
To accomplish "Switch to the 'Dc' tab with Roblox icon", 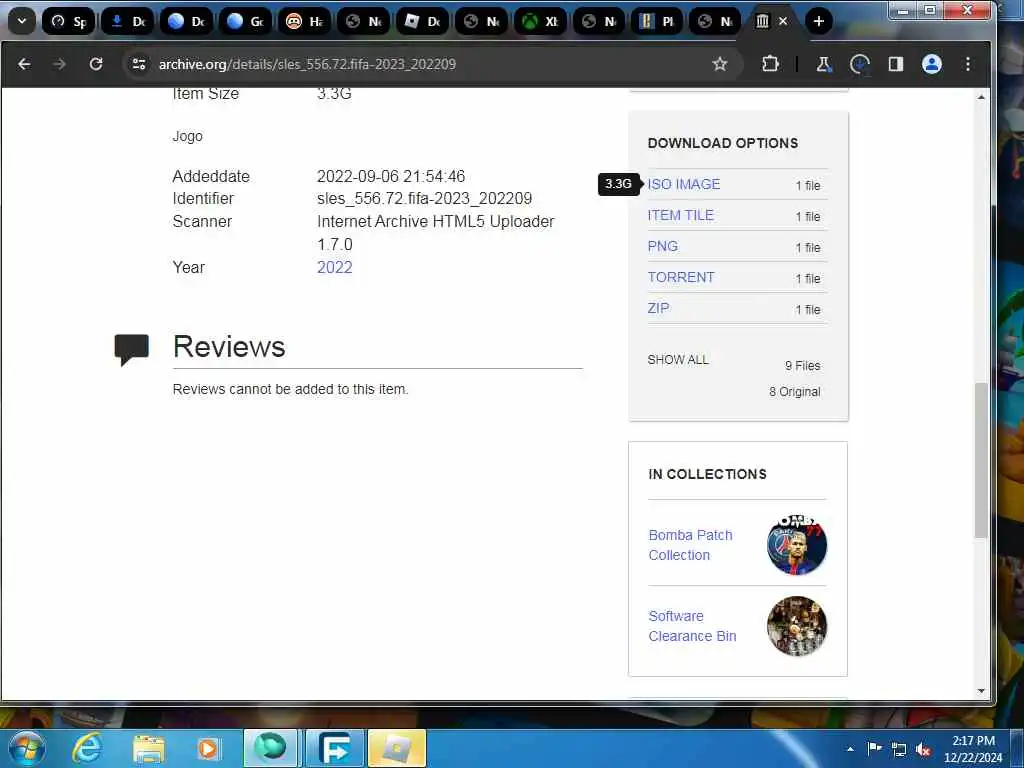I will (x=423, y=22).
